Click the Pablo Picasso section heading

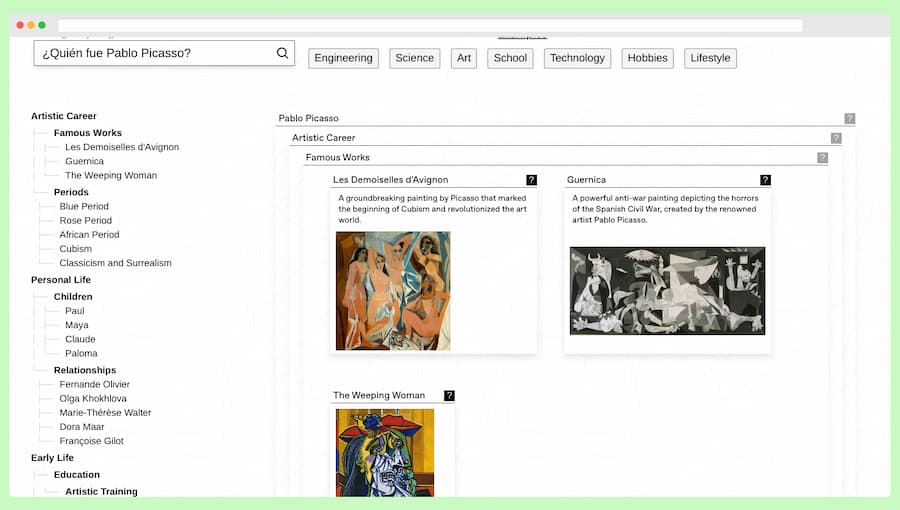coord(308,118)
